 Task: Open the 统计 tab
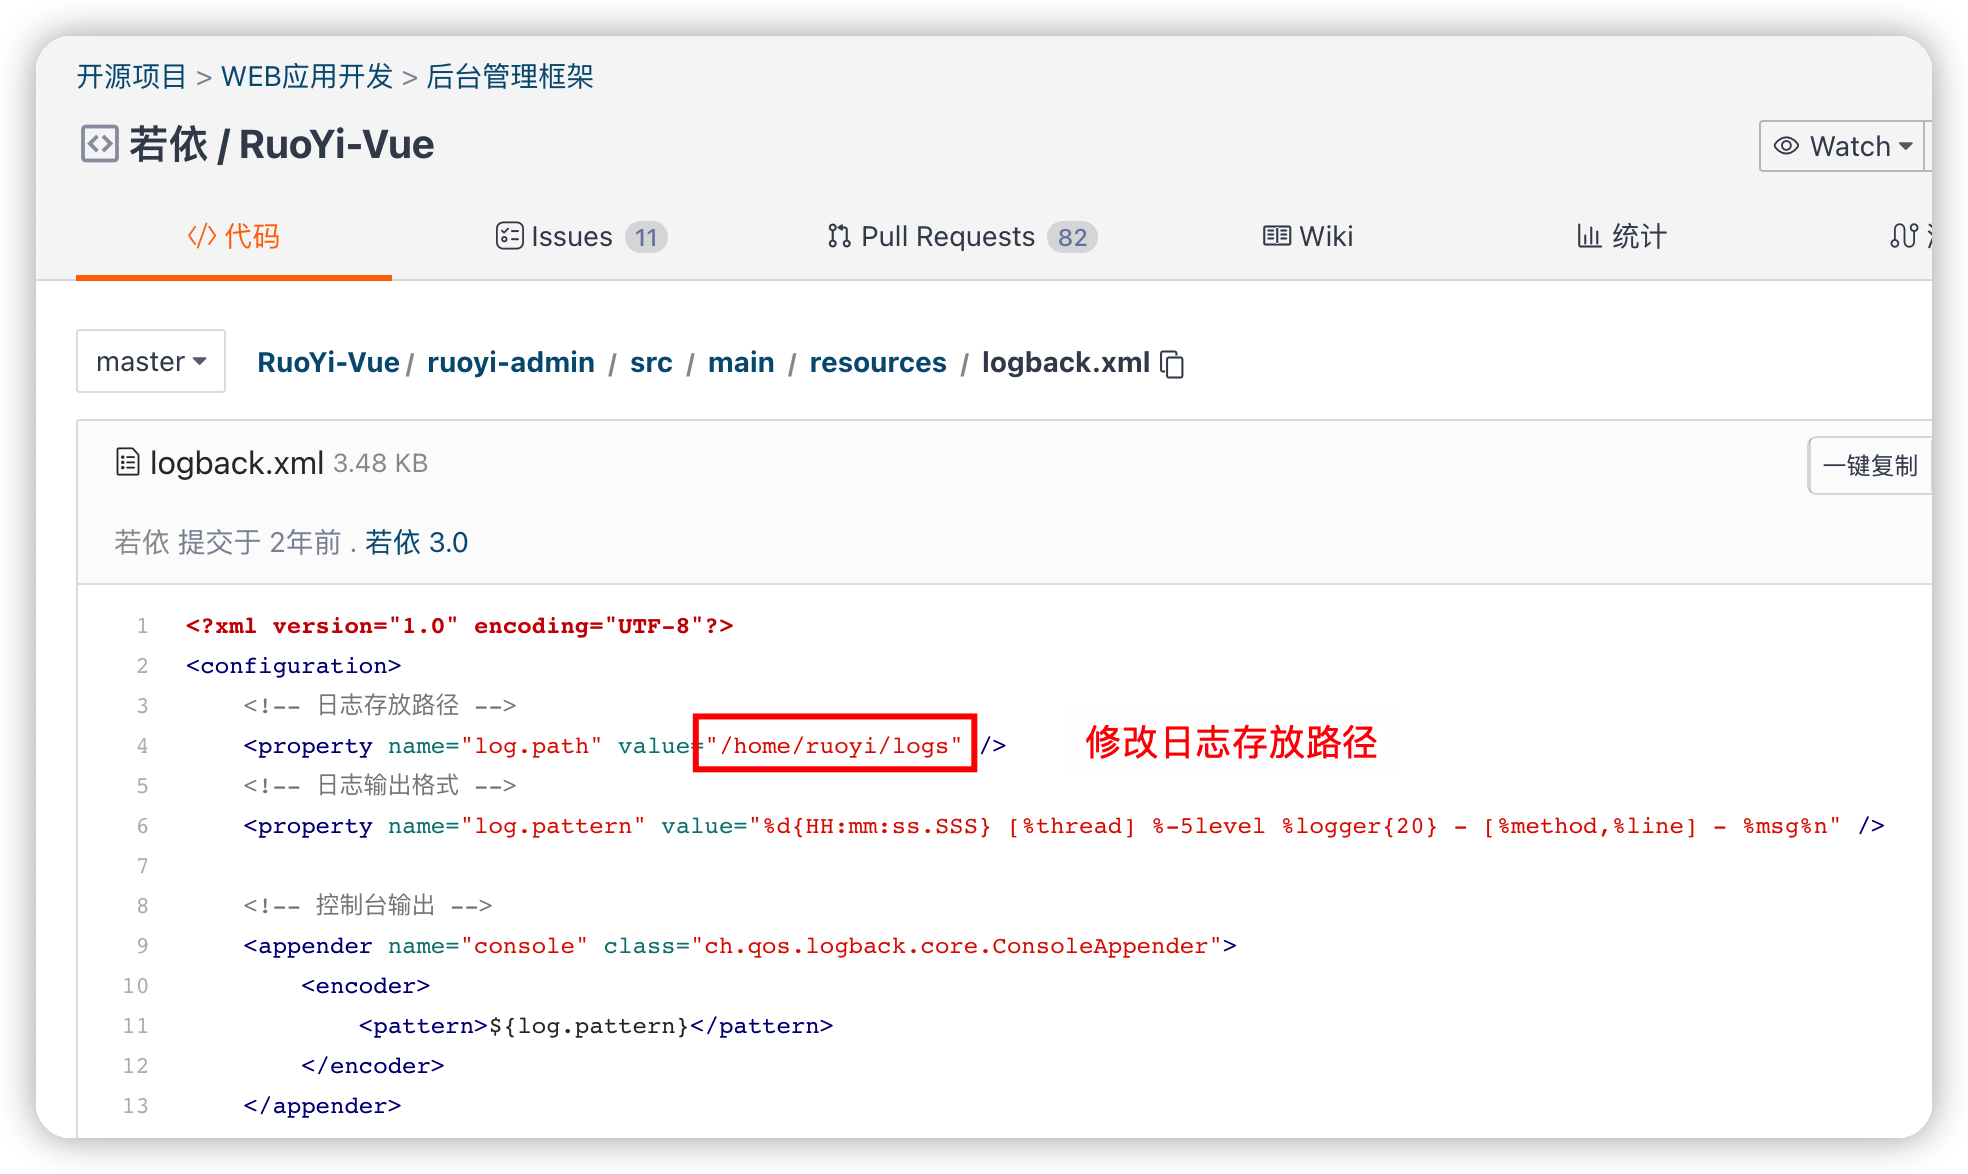pyautogui.click(x=1622, y=236)
